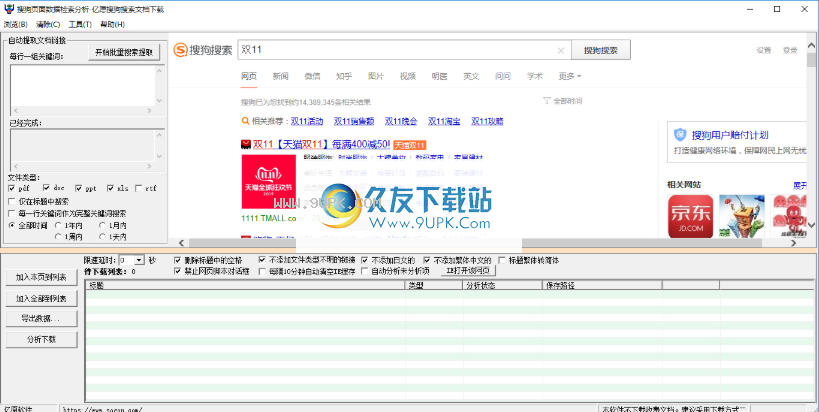Click the 开始批量搜索提取 button
Viewport: 819px width, 412px height.
(x=124, y=52)
